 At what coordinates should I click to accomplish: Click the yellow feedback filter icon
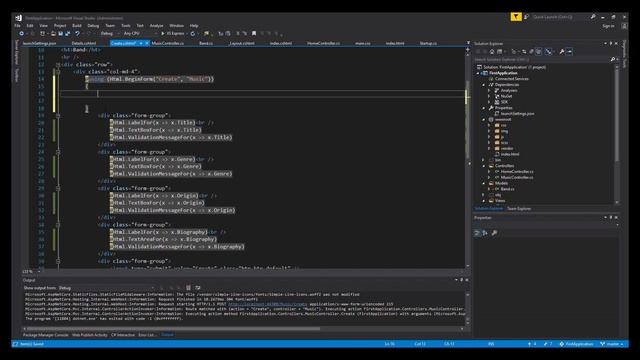[516, 17]
